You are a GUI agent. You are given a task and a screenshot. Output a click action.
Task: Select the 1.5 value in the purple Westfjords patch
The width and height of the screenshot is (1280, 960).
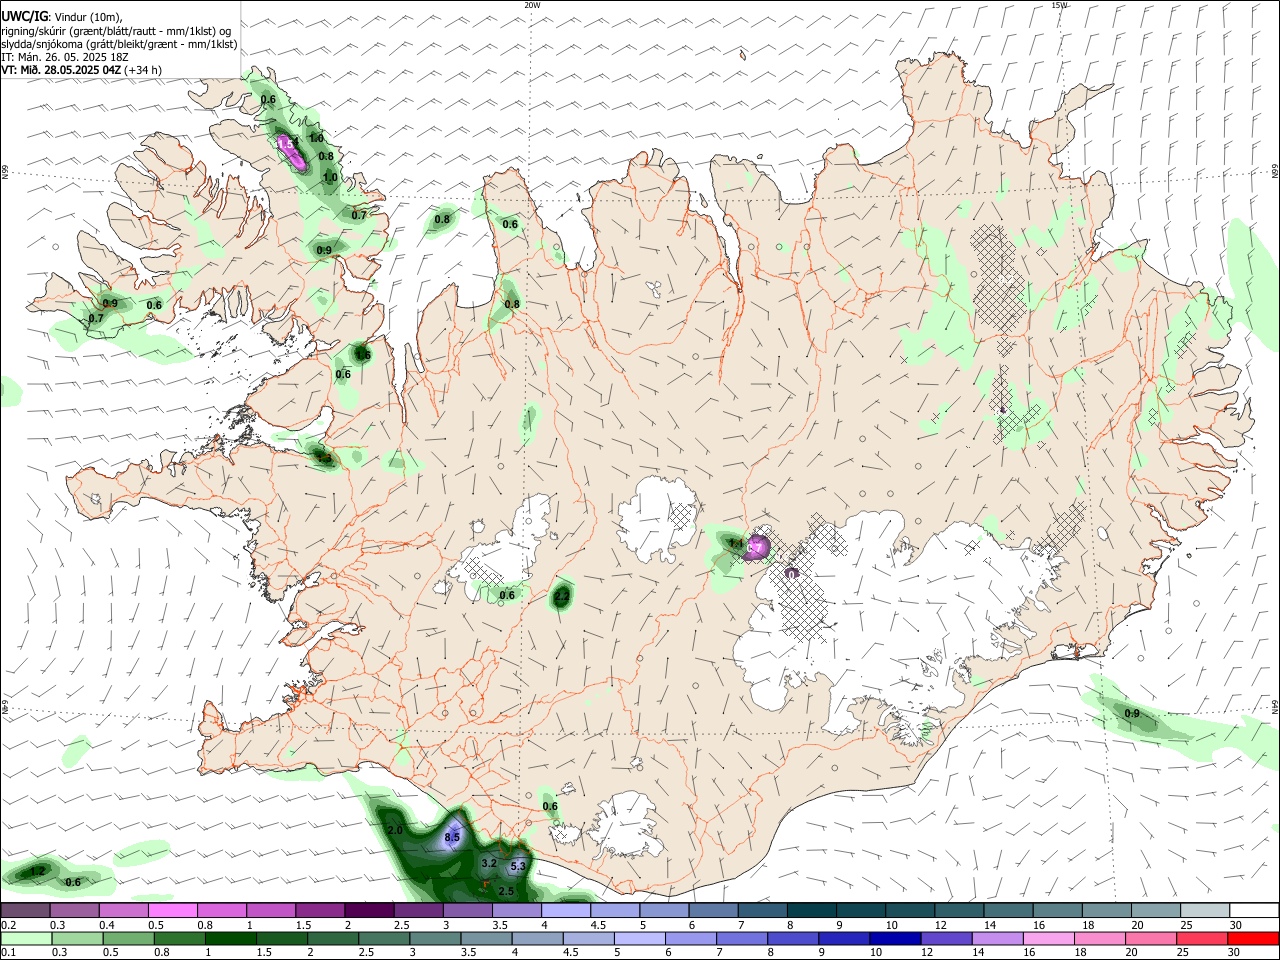(x=286, y=144)
